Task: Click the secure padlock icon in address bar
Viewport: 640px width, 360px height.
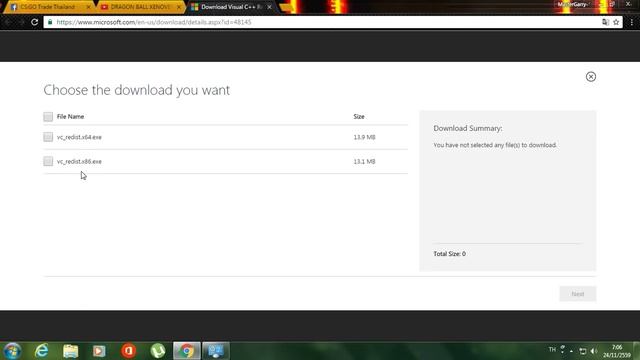Action: click(x=50, y=22)
